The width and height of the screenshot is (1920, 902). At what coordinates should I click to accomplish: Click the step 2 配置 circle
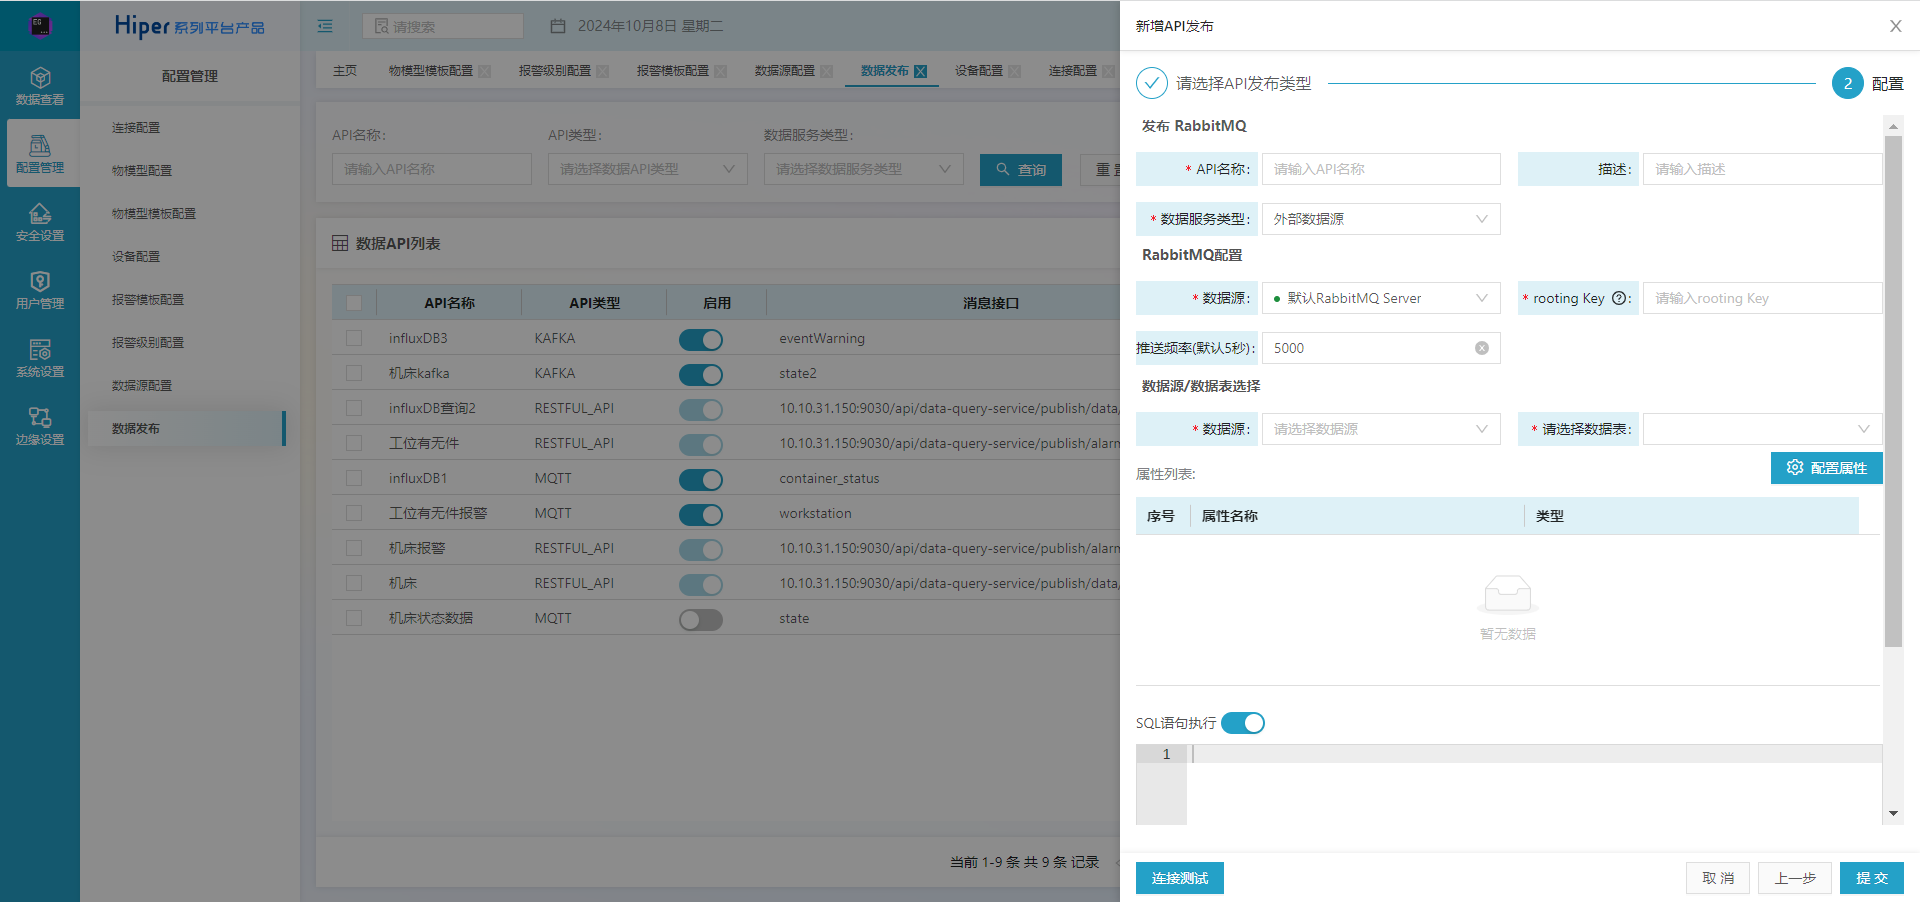(x=1847, y=83)
